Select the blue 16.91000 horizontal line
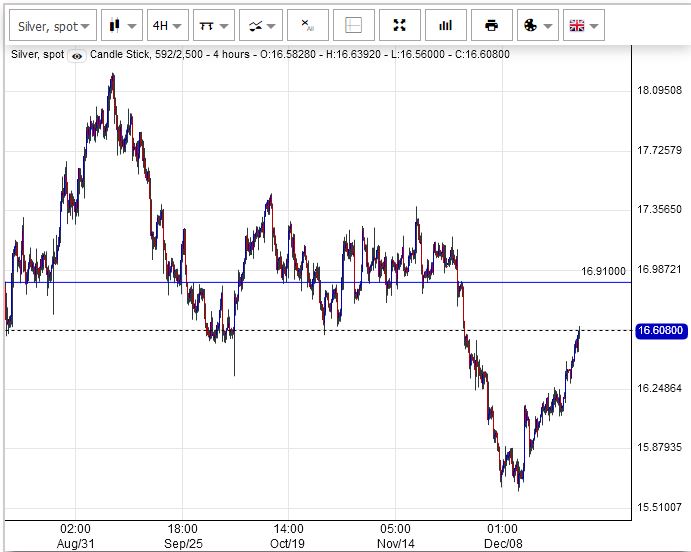Viewport: 691px width, 552px height. [x=300, y=282]
